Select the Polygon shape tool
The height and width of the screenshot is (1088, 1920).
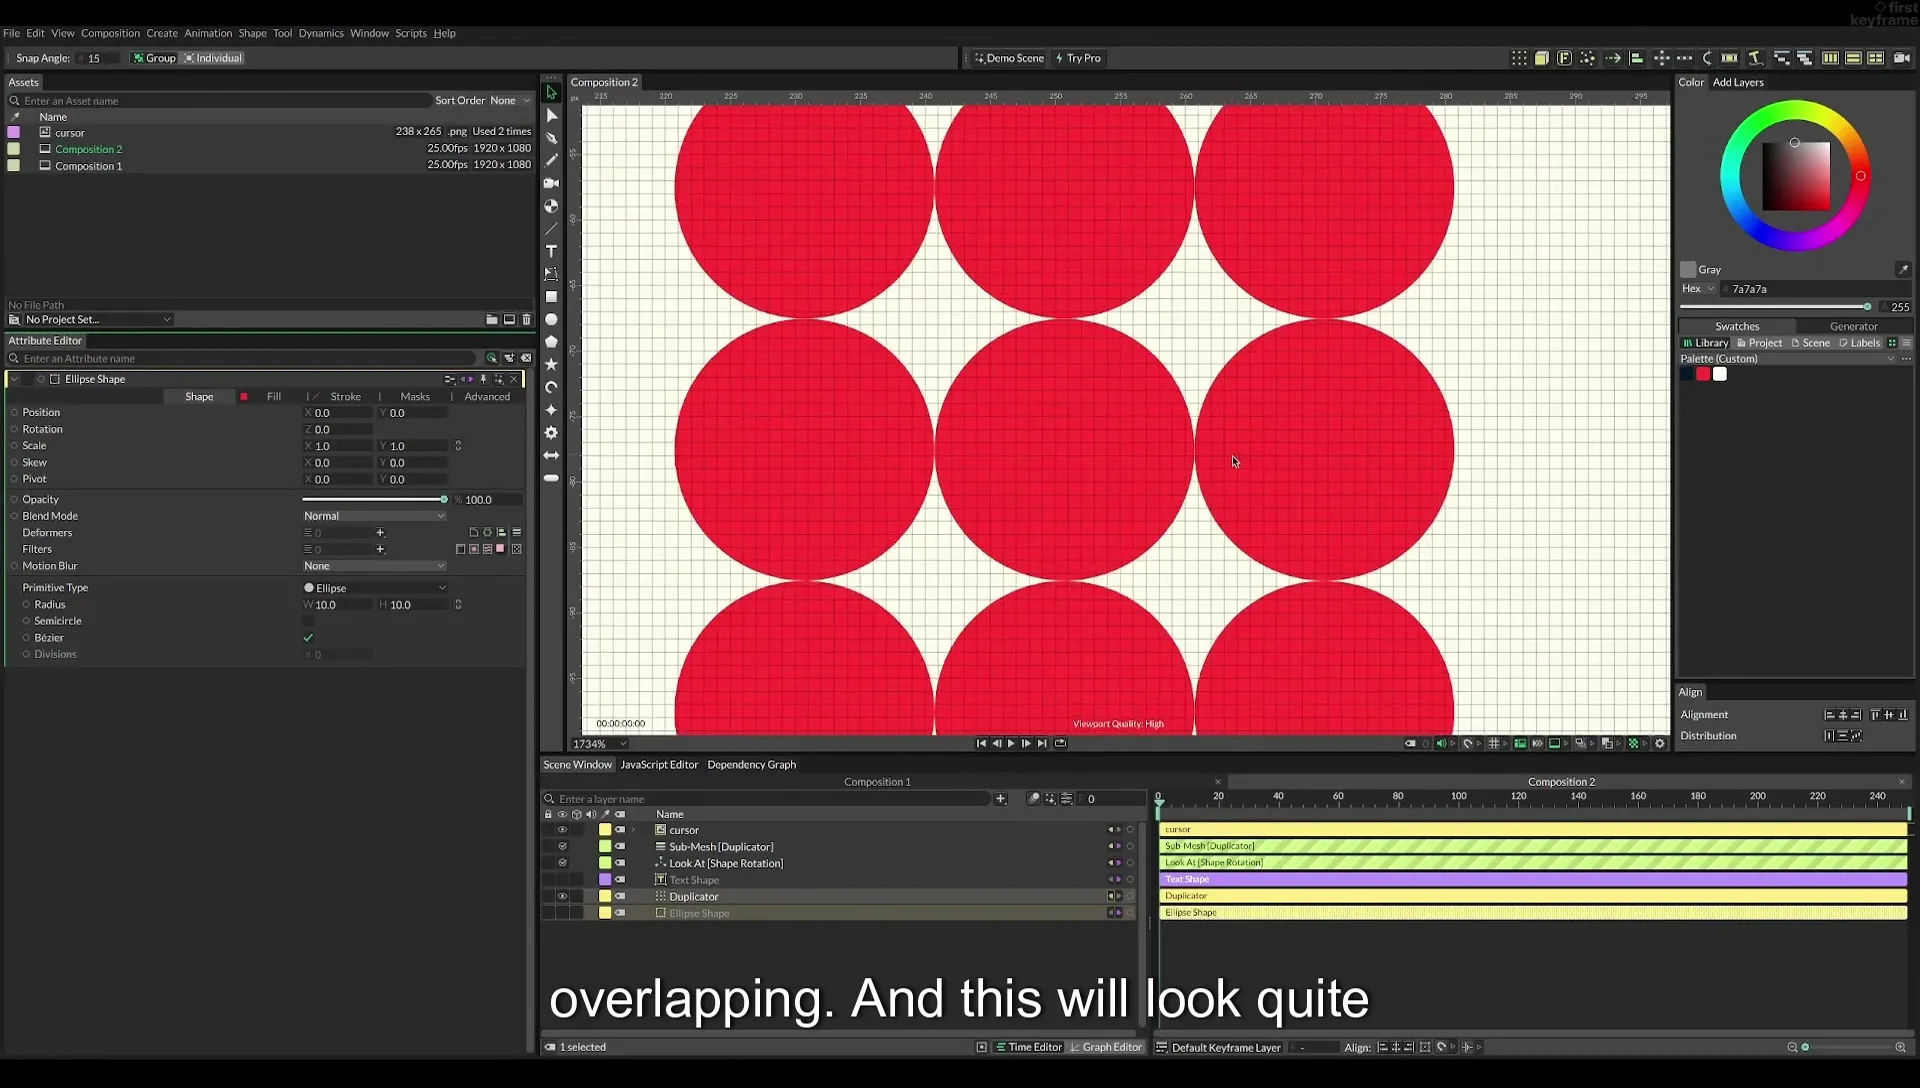click(551, 342)
